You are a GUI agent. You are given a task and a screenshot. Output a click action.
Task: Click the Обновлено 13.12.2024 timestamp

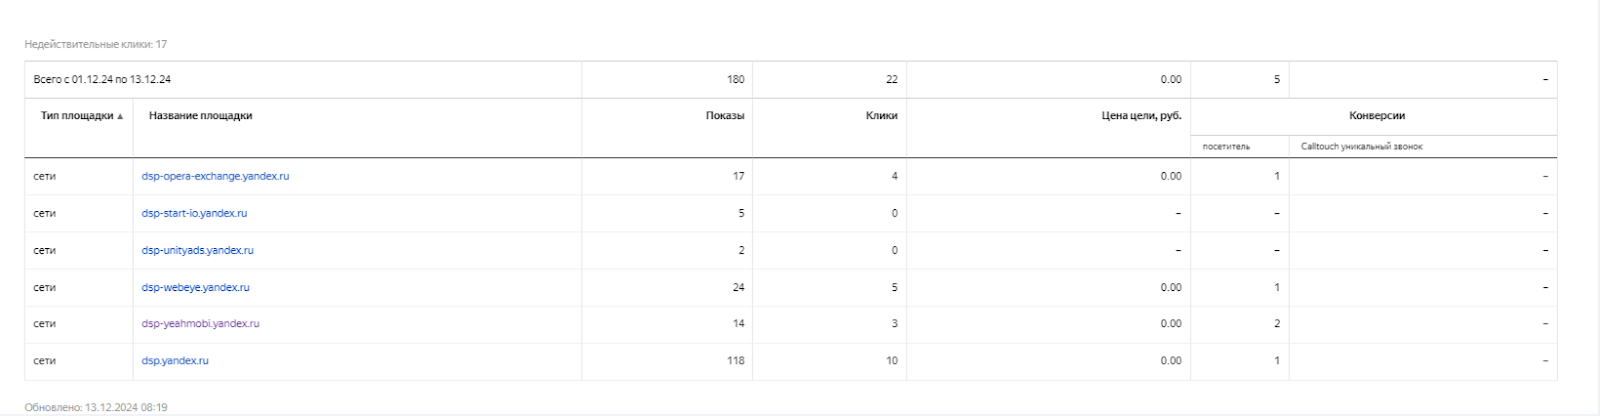96,407
